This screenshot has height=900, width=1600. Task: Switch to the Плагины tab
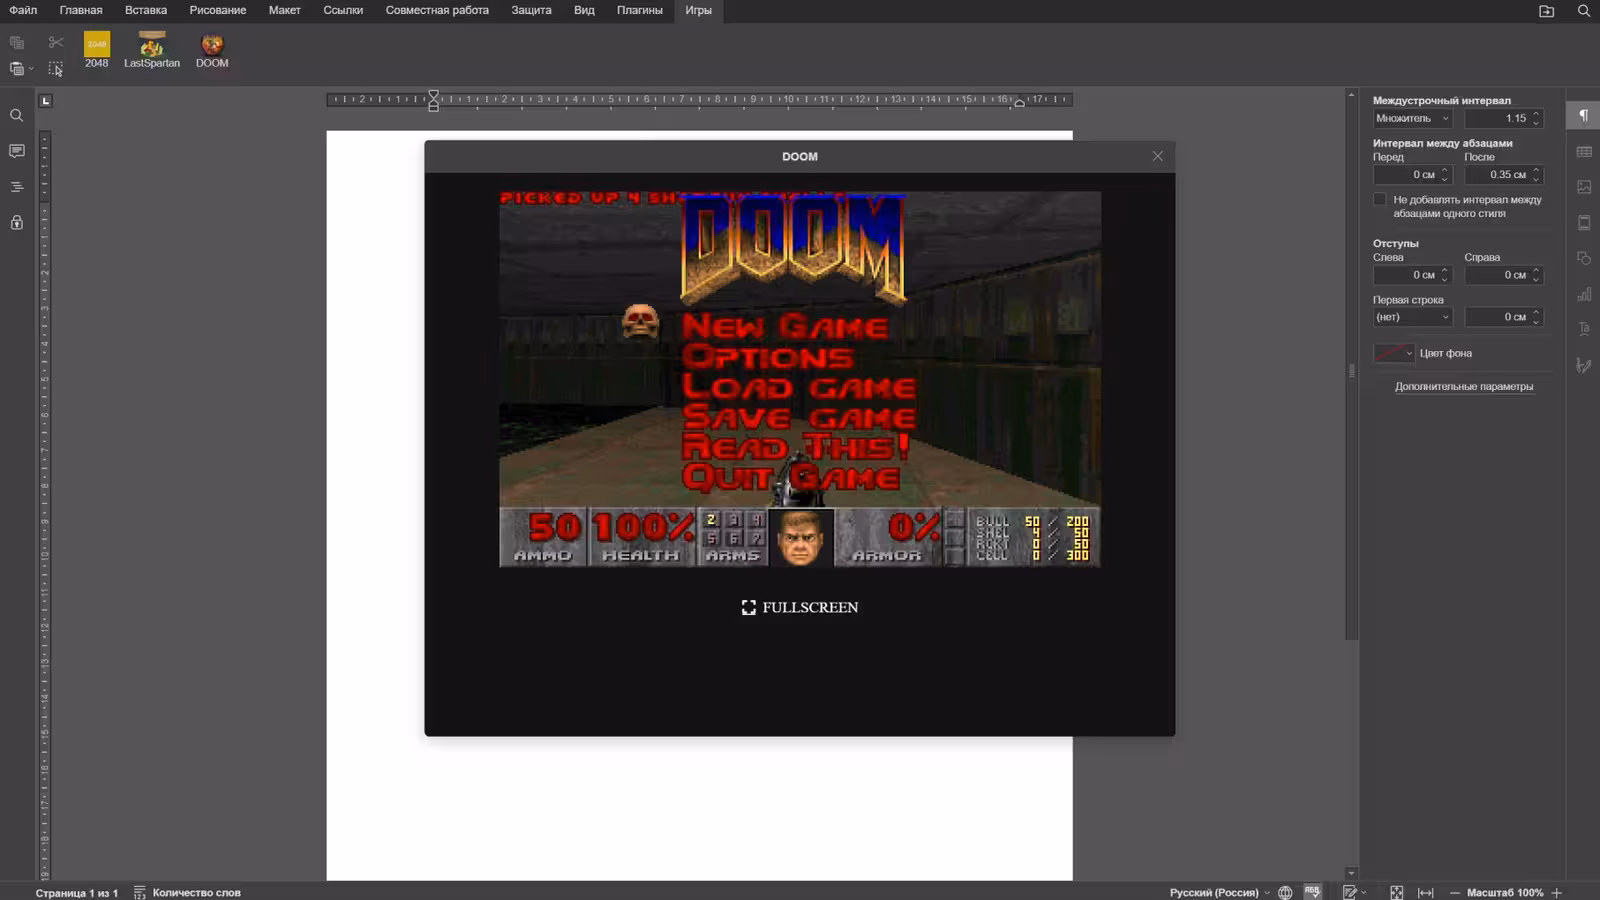click(x=640, y=11)
